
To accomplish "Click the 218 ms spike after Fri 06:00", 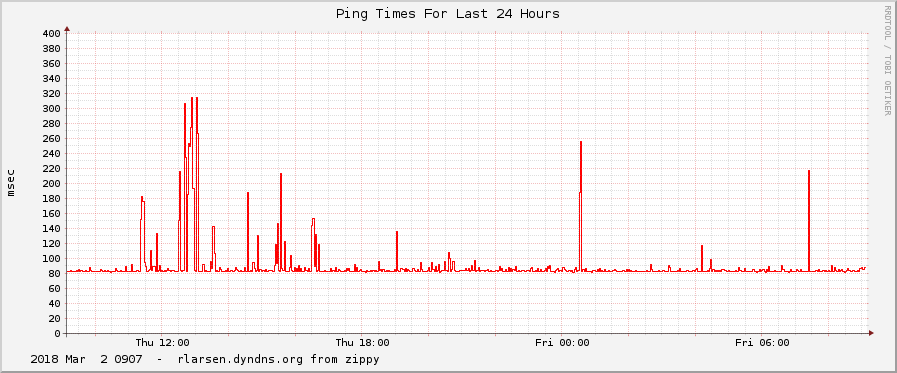I will tap(809, 220).
